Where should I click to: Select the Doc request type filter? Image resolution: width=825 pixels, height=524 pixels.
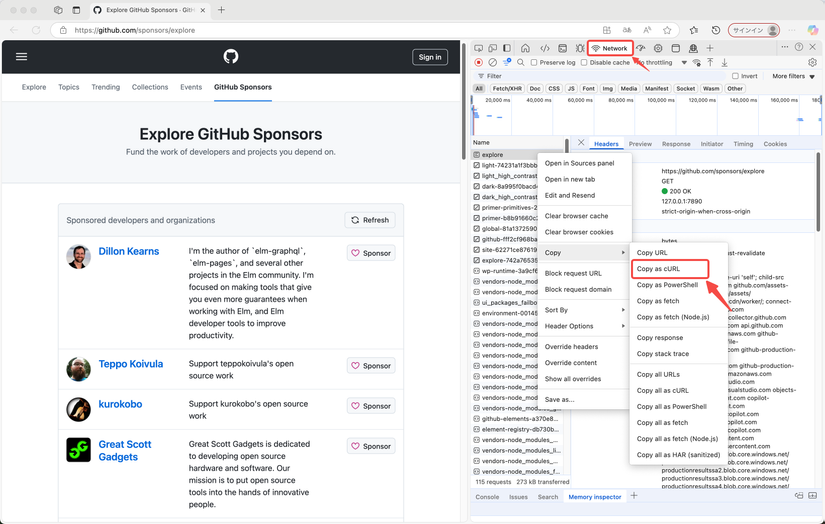pos(535,88)
